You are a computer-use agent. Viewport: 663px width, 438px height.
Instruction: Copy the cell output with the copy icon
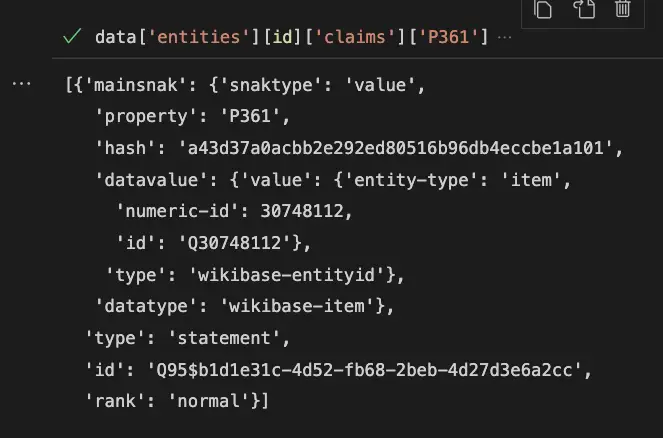pos(543,8)
